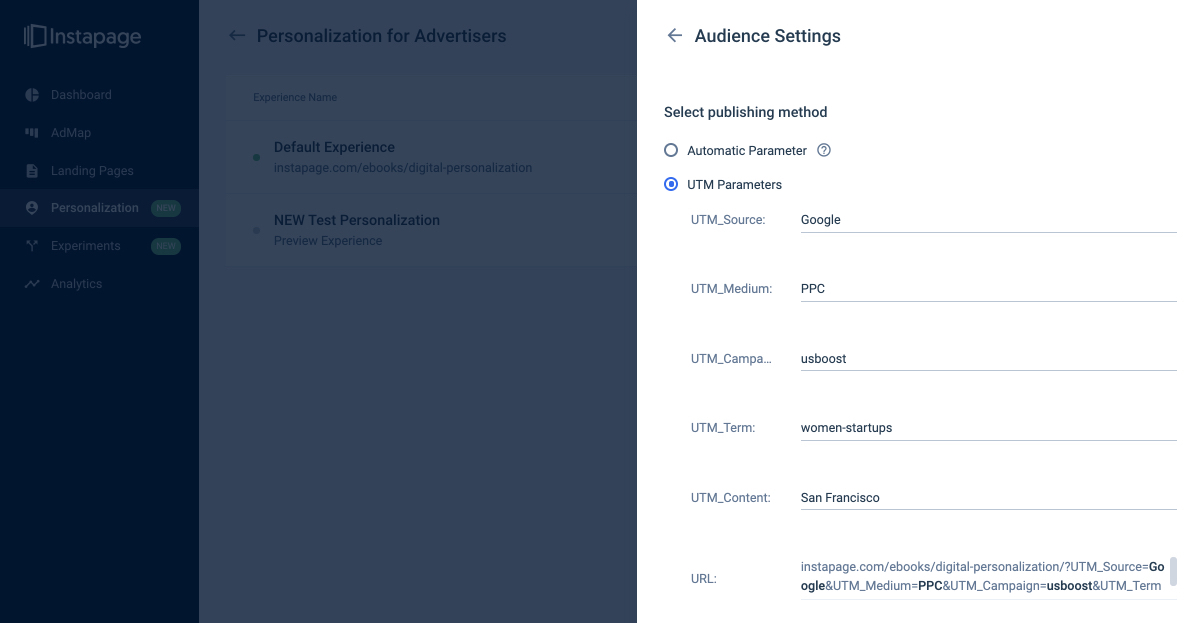Viewport: 1198px width, 623px height.
Task: Select the UTM Parameters radio option
Action: (672, 185)
